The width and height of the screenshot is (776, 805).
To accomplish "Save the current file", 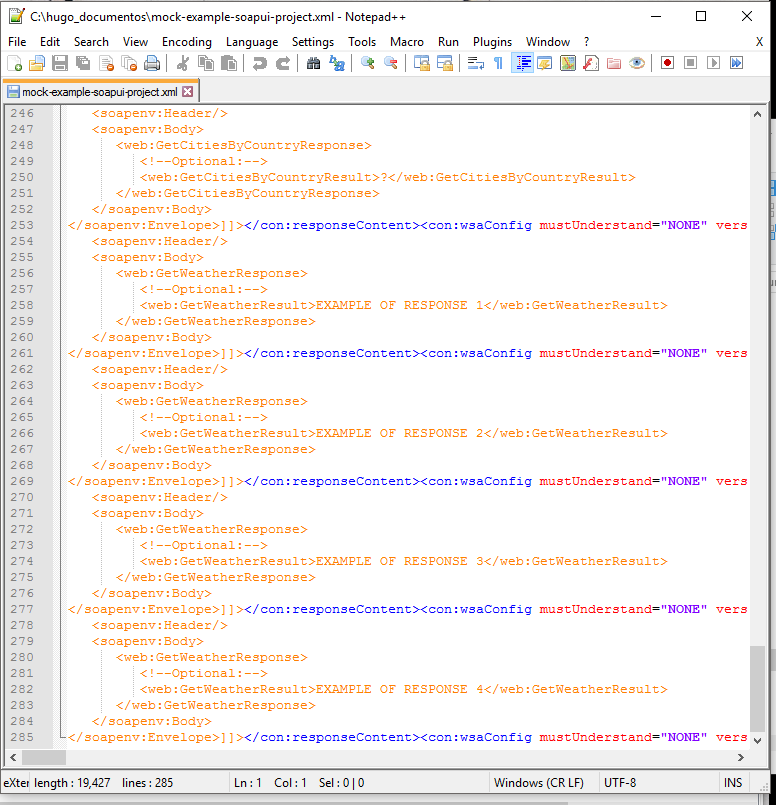I will tap(60, 63).
